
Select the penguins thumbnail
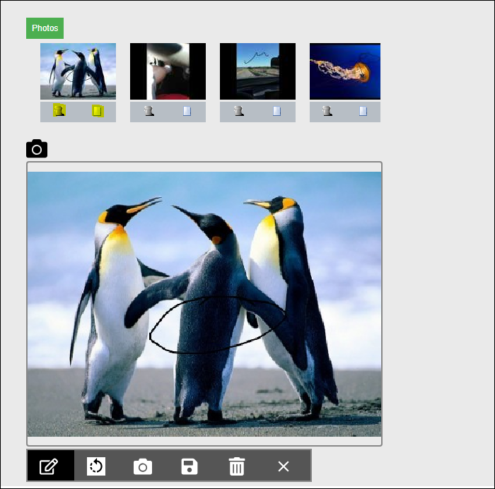pyautogui.click(x=78, y=71)
